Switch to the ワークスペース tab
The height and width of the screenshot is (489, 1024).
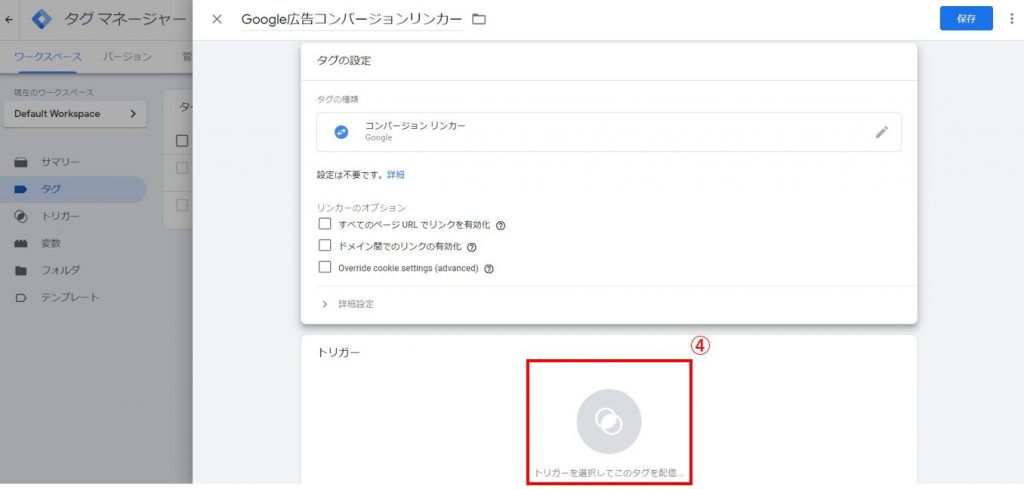(x=48, y=57)
